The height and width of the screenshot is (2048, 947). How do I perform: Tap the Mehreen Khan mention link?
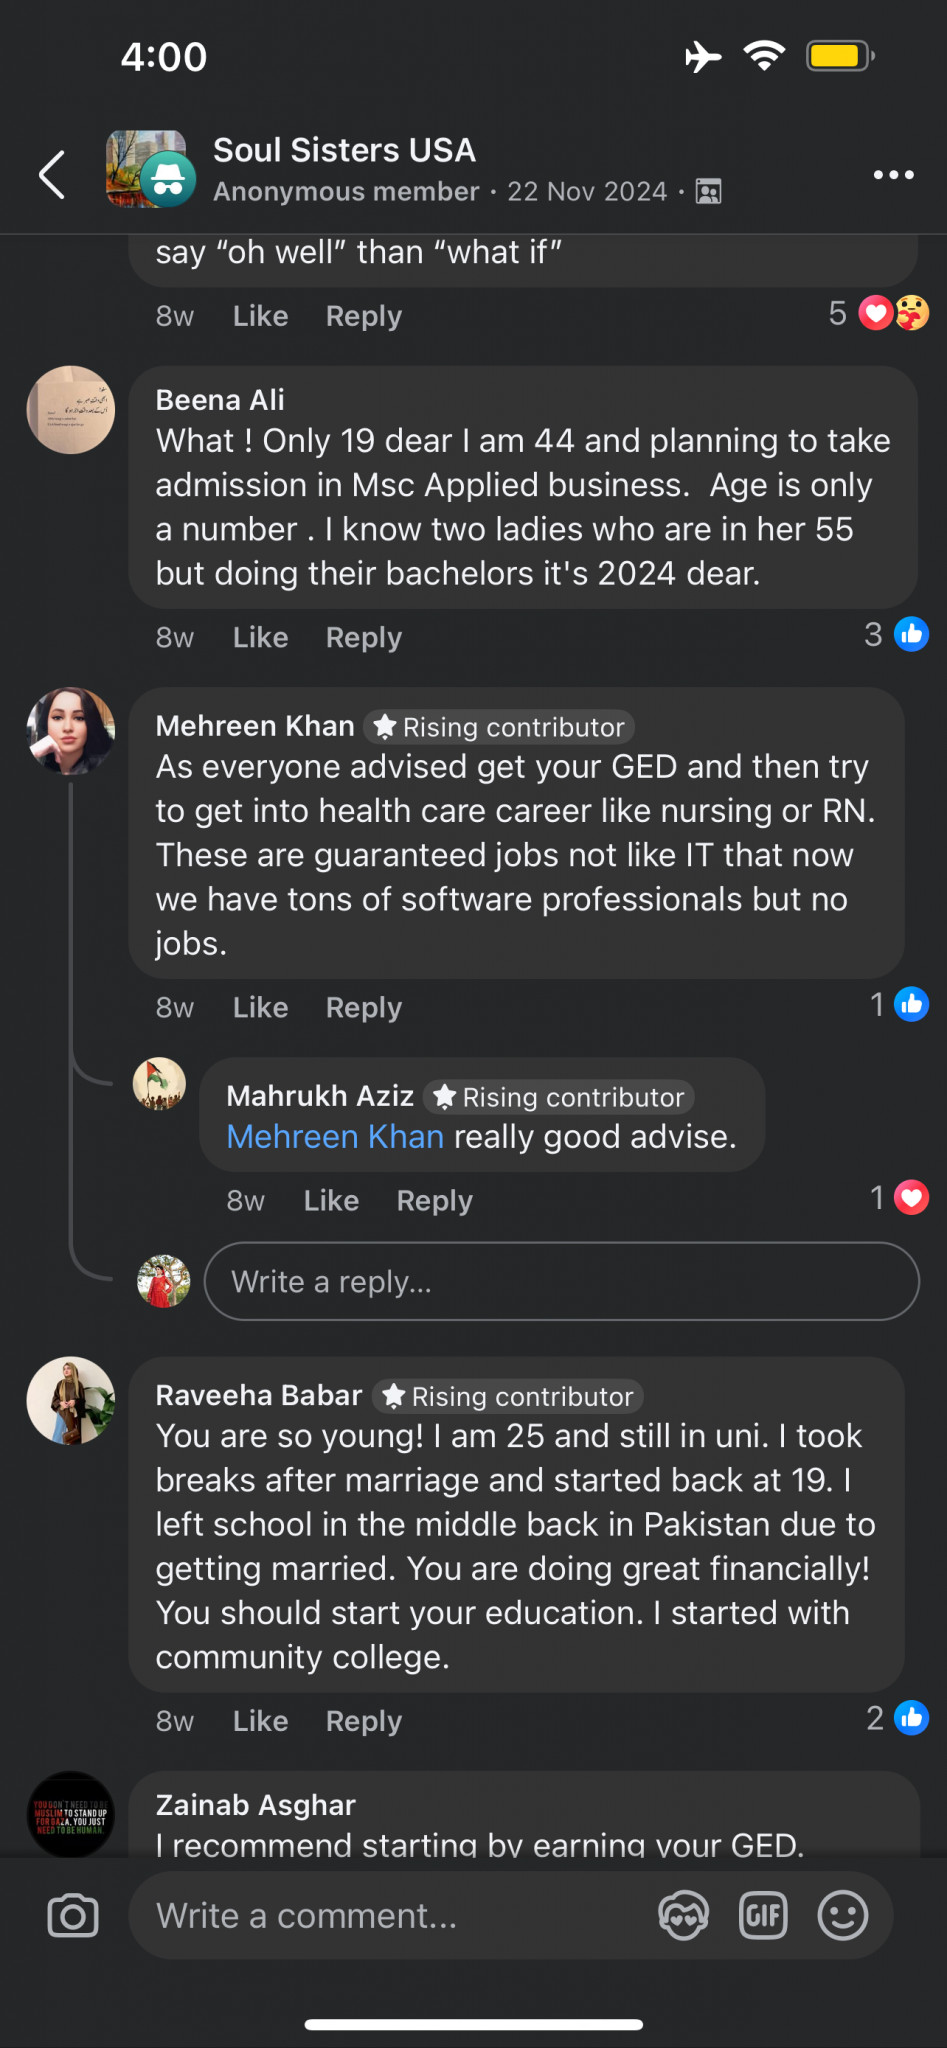(335, 1137)
